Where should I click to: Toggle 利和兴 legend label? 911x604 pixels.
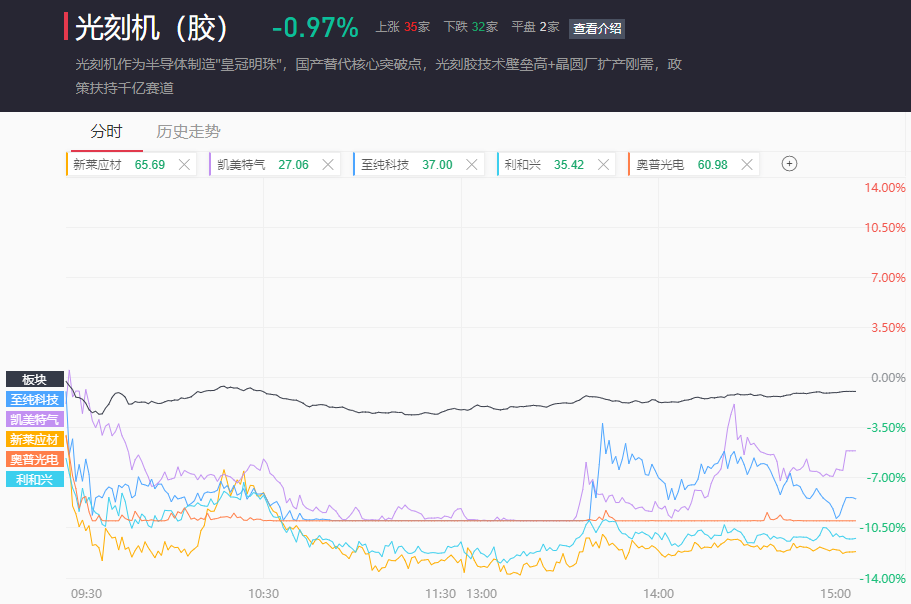tap(35, 479)
